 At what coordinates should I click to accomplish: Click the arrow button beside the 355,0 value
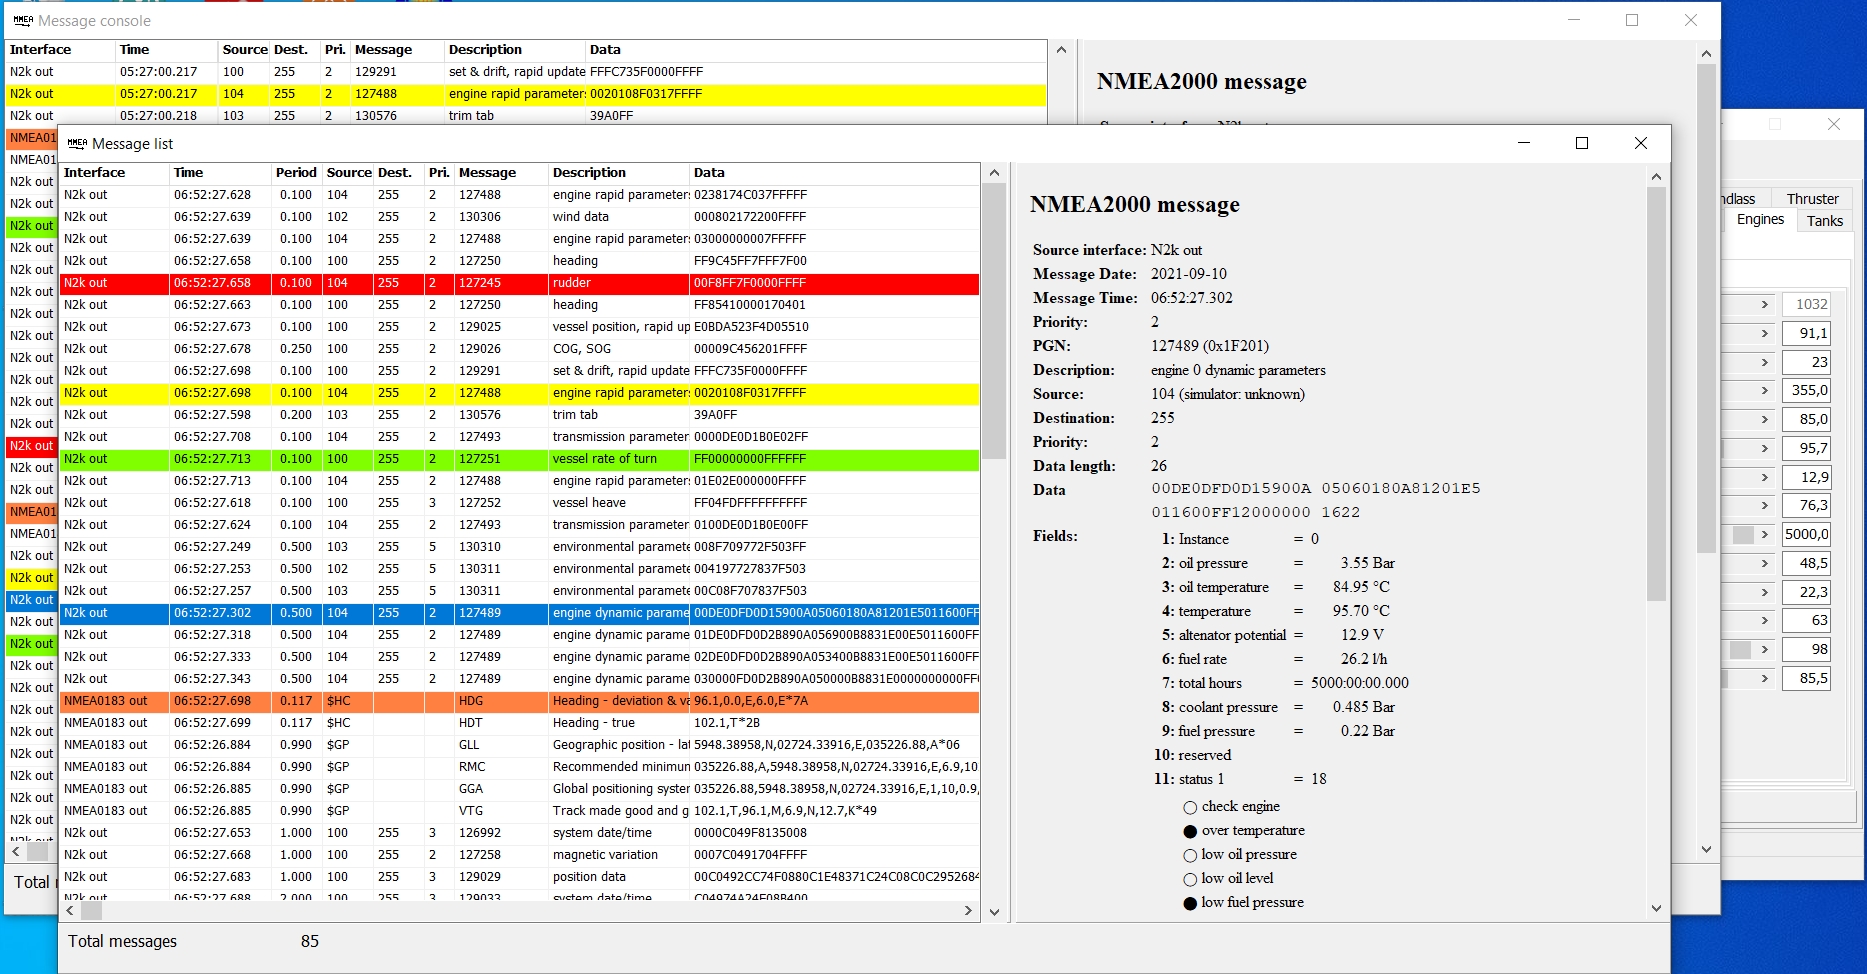[x=1764, y=391]
